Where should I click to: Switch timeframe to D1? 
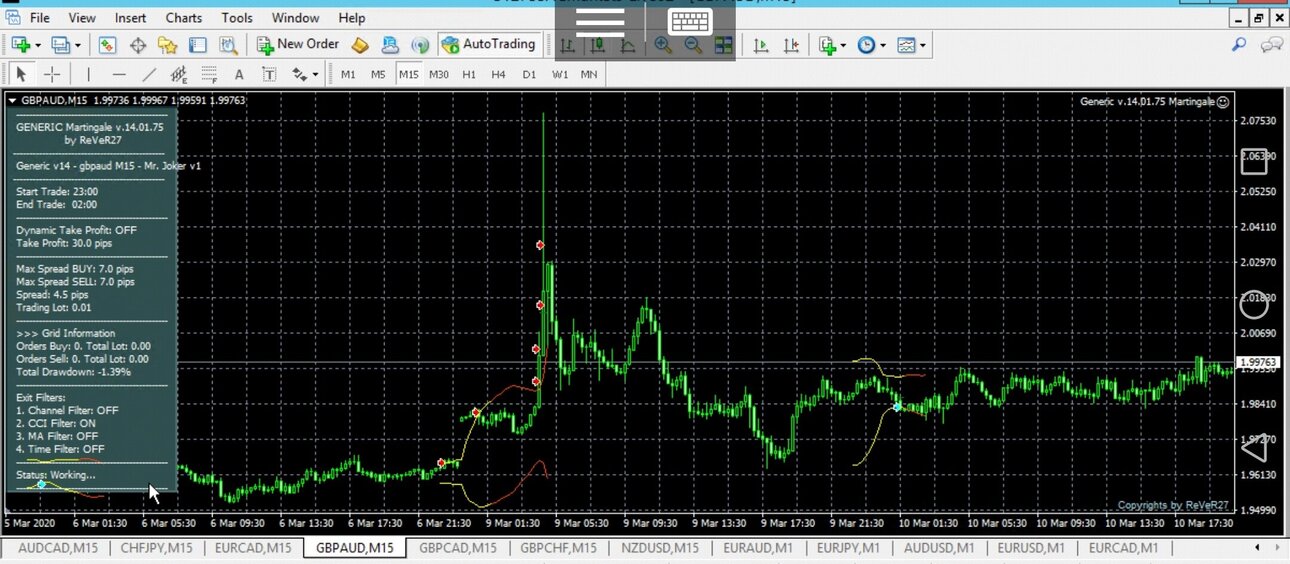tap(529, 74)
